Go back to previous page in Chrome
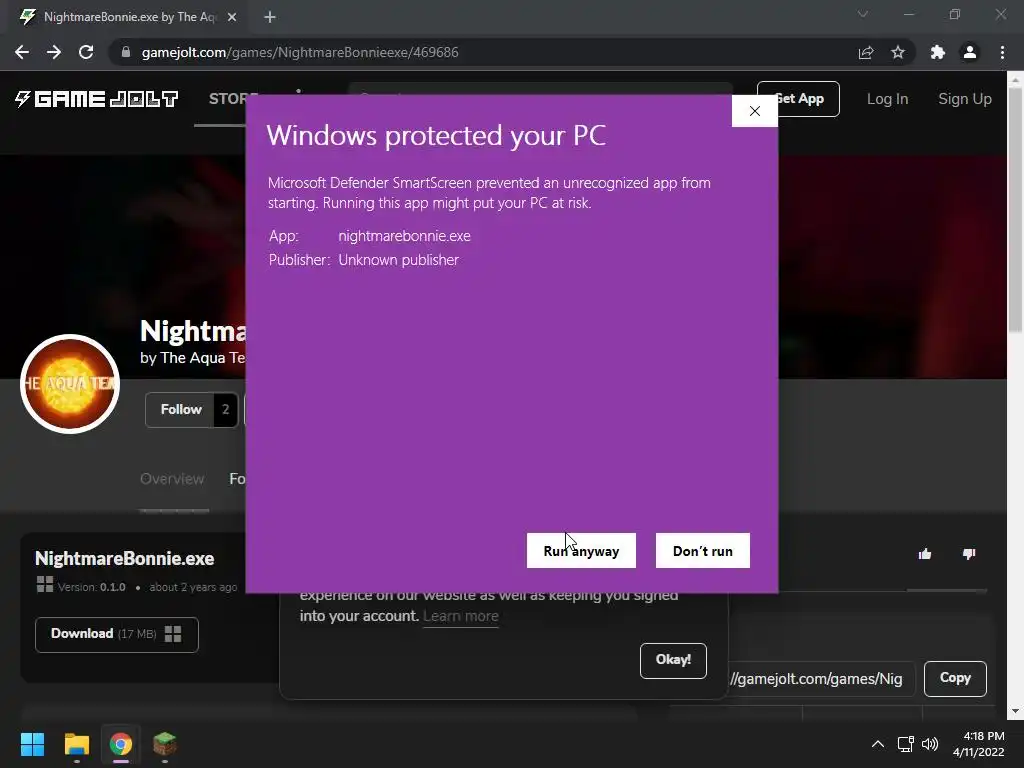The height and width of the screenshot is (768, 1024). [22, 52]
